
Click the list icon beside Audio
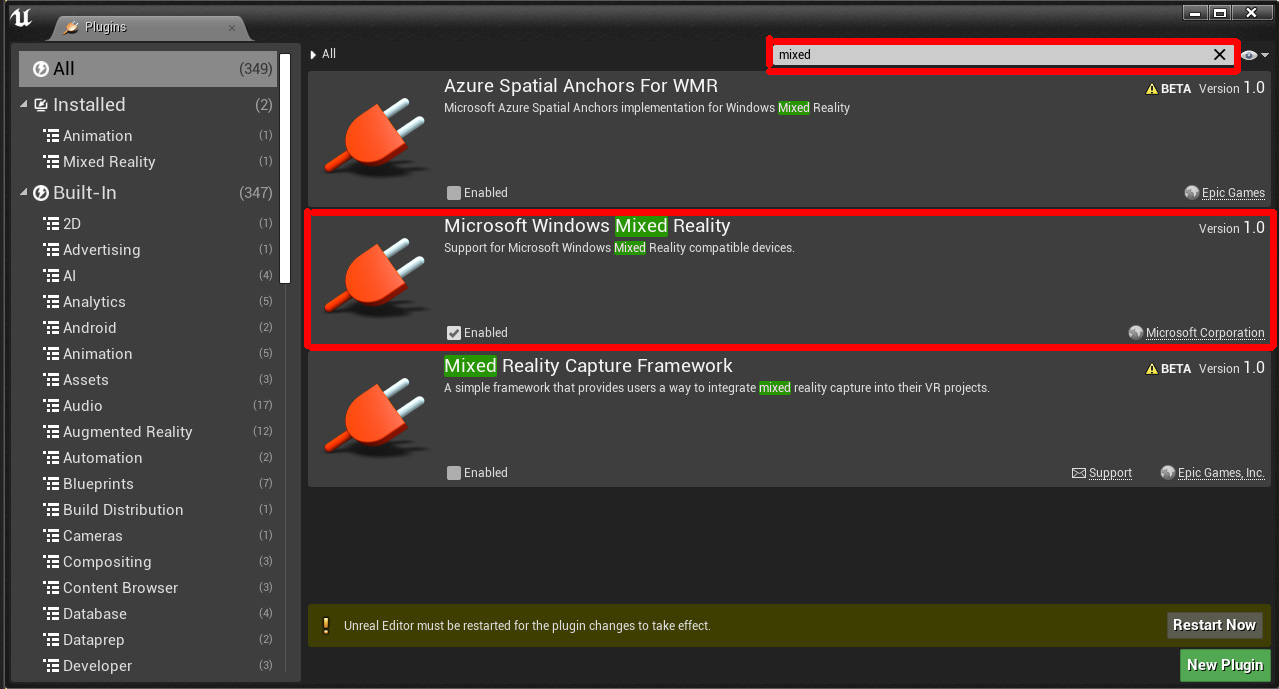pos(51,406)
